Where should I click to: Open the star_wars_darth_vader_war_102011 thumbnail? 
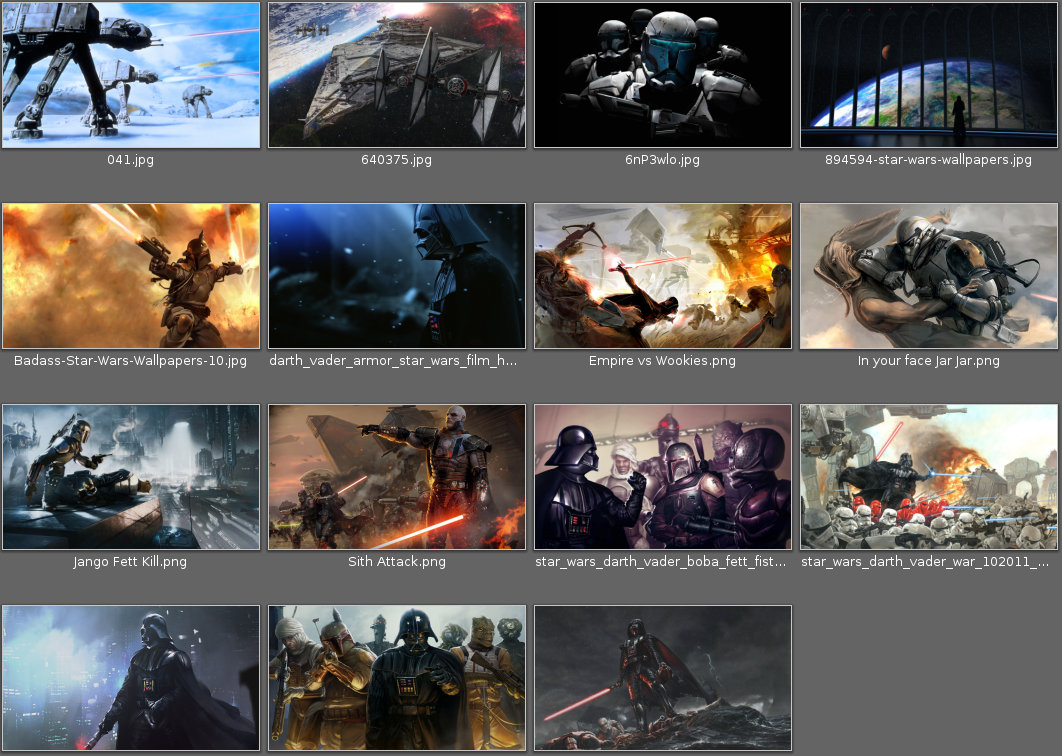coord(929,477)
